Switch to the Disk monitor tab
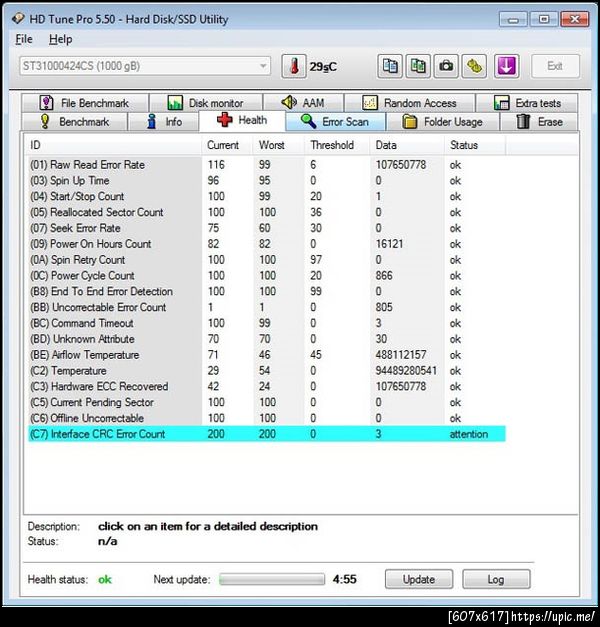The image size is (600, 627). point(206,103)
